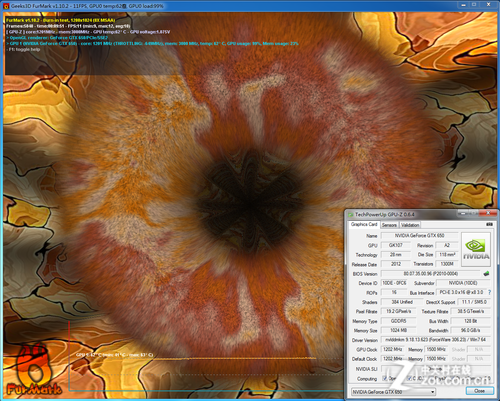
Task: Select the Graphics Card tab
Action: [x=364, y=224]
